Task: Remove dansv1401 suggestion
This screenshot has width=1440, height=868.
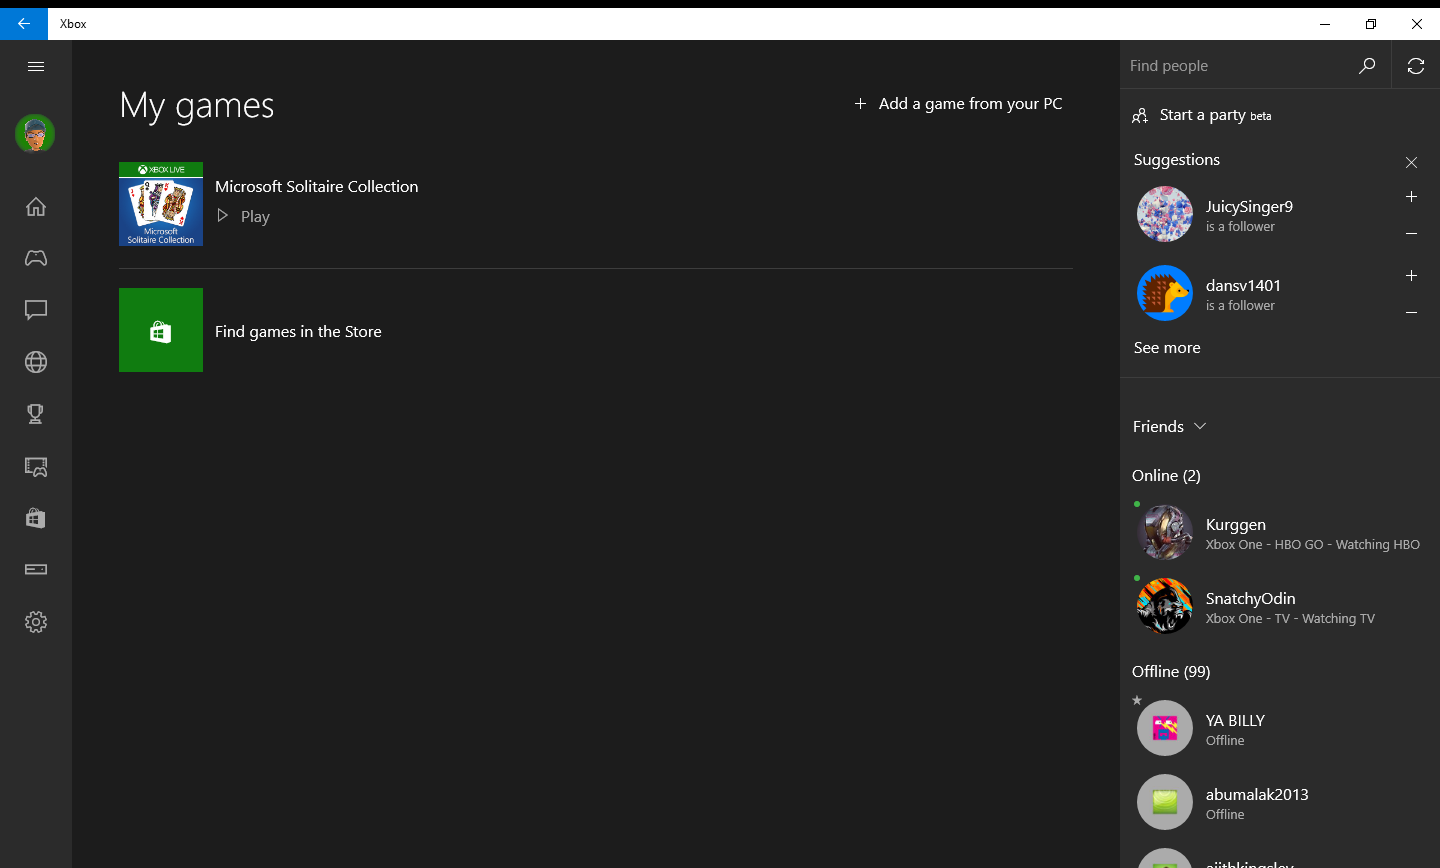Action: pyautogui.click(x=1411, y=313)
